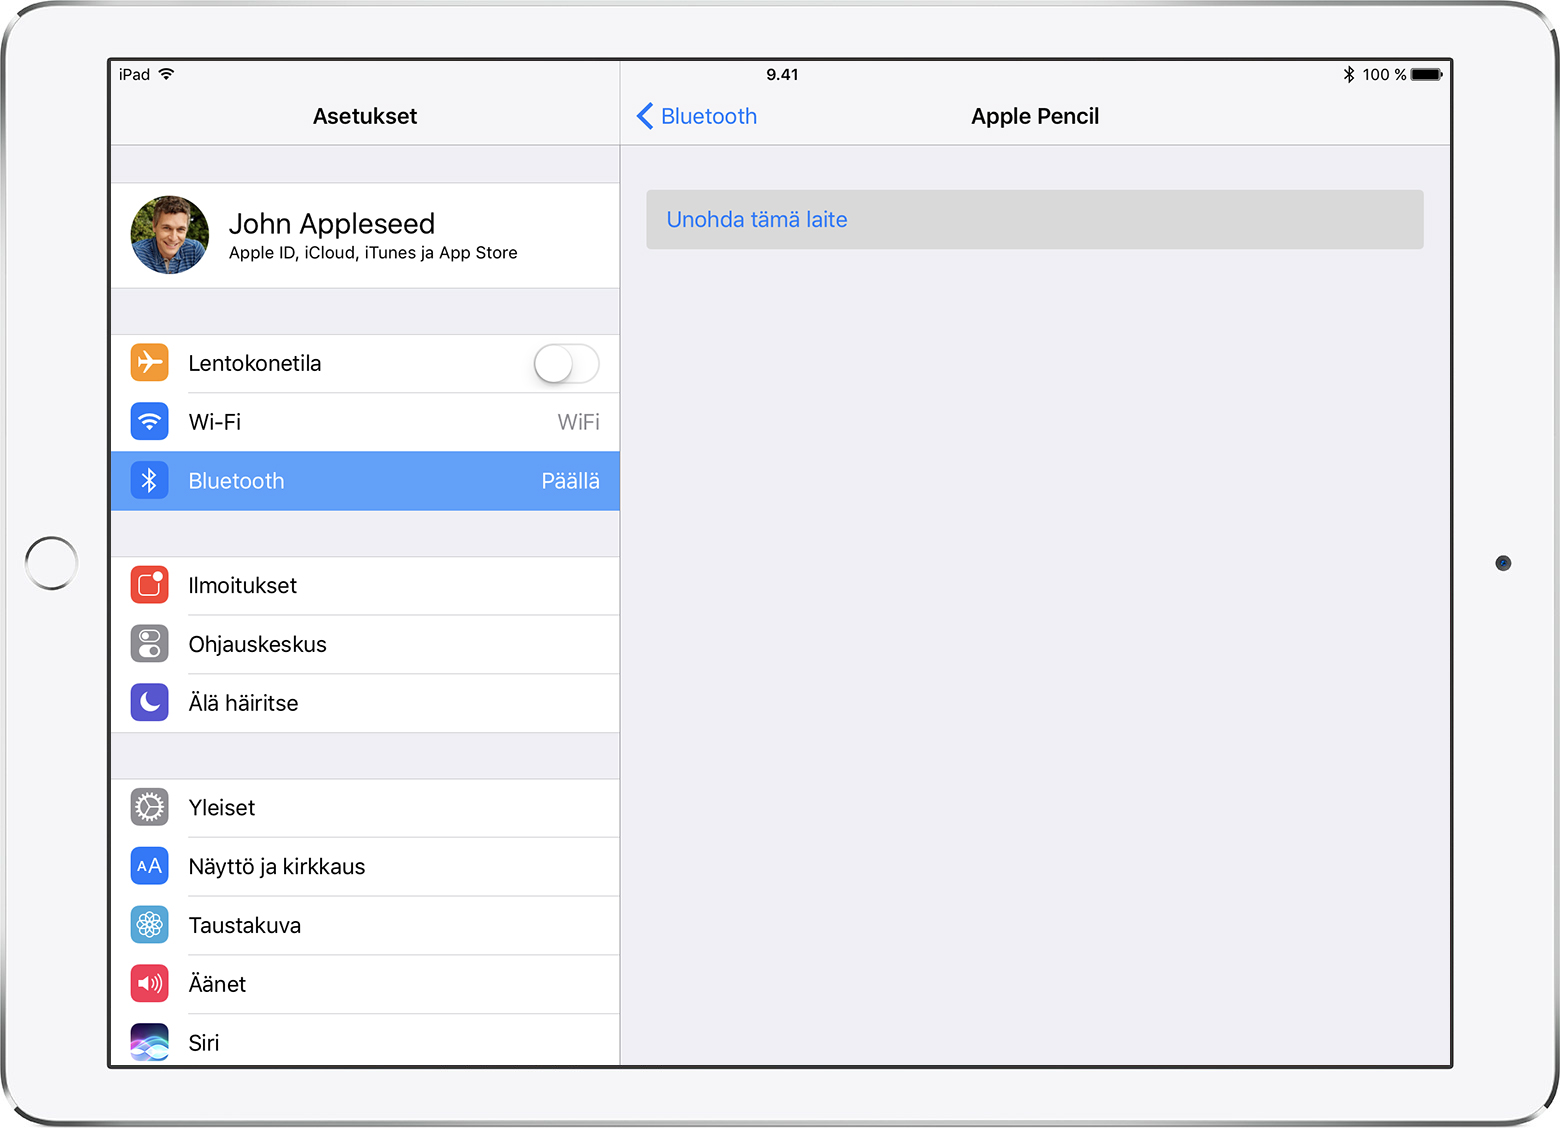Open Ilmoitukset settings
Screen dimensions: 1560x1130
365,585
